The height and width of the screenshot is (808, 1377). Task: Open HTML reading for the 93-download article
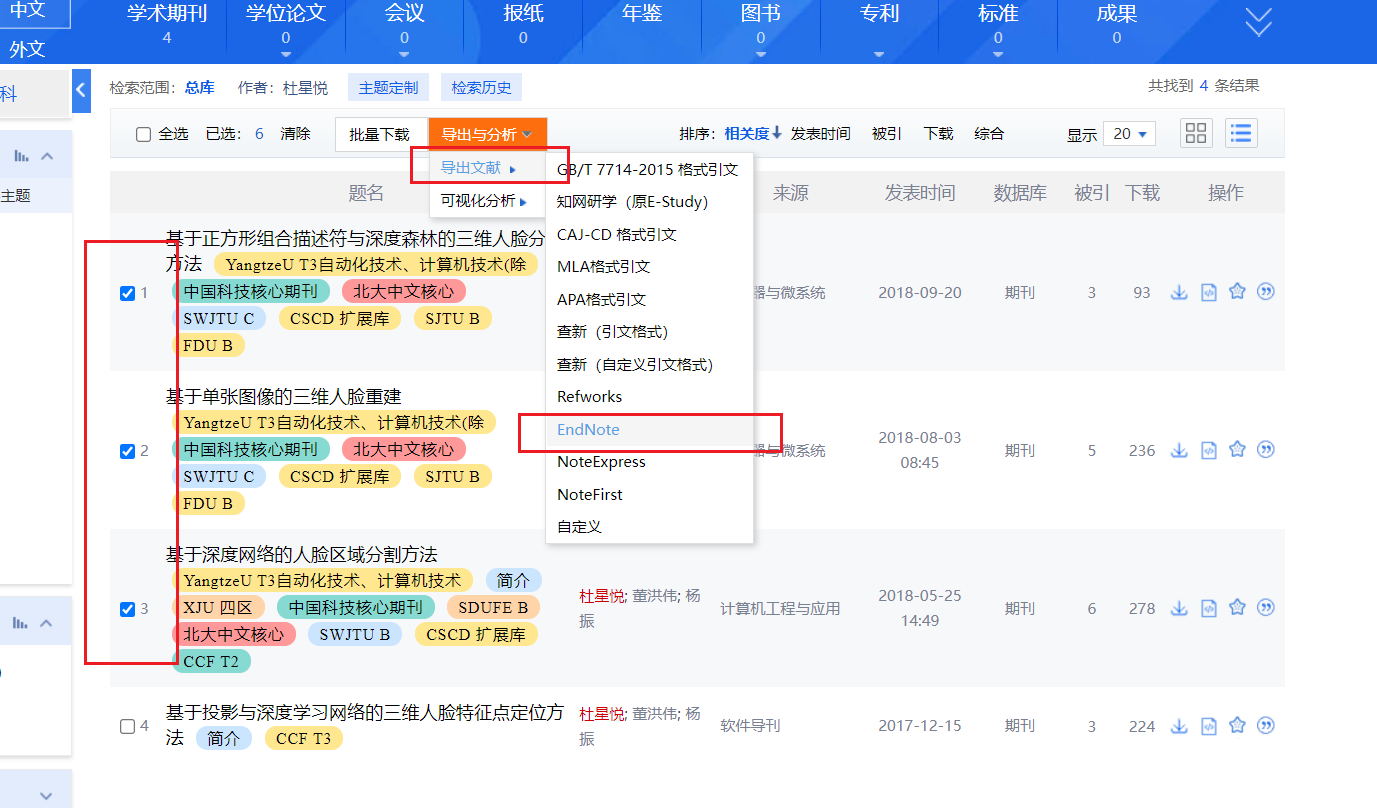click(1208, 292)
